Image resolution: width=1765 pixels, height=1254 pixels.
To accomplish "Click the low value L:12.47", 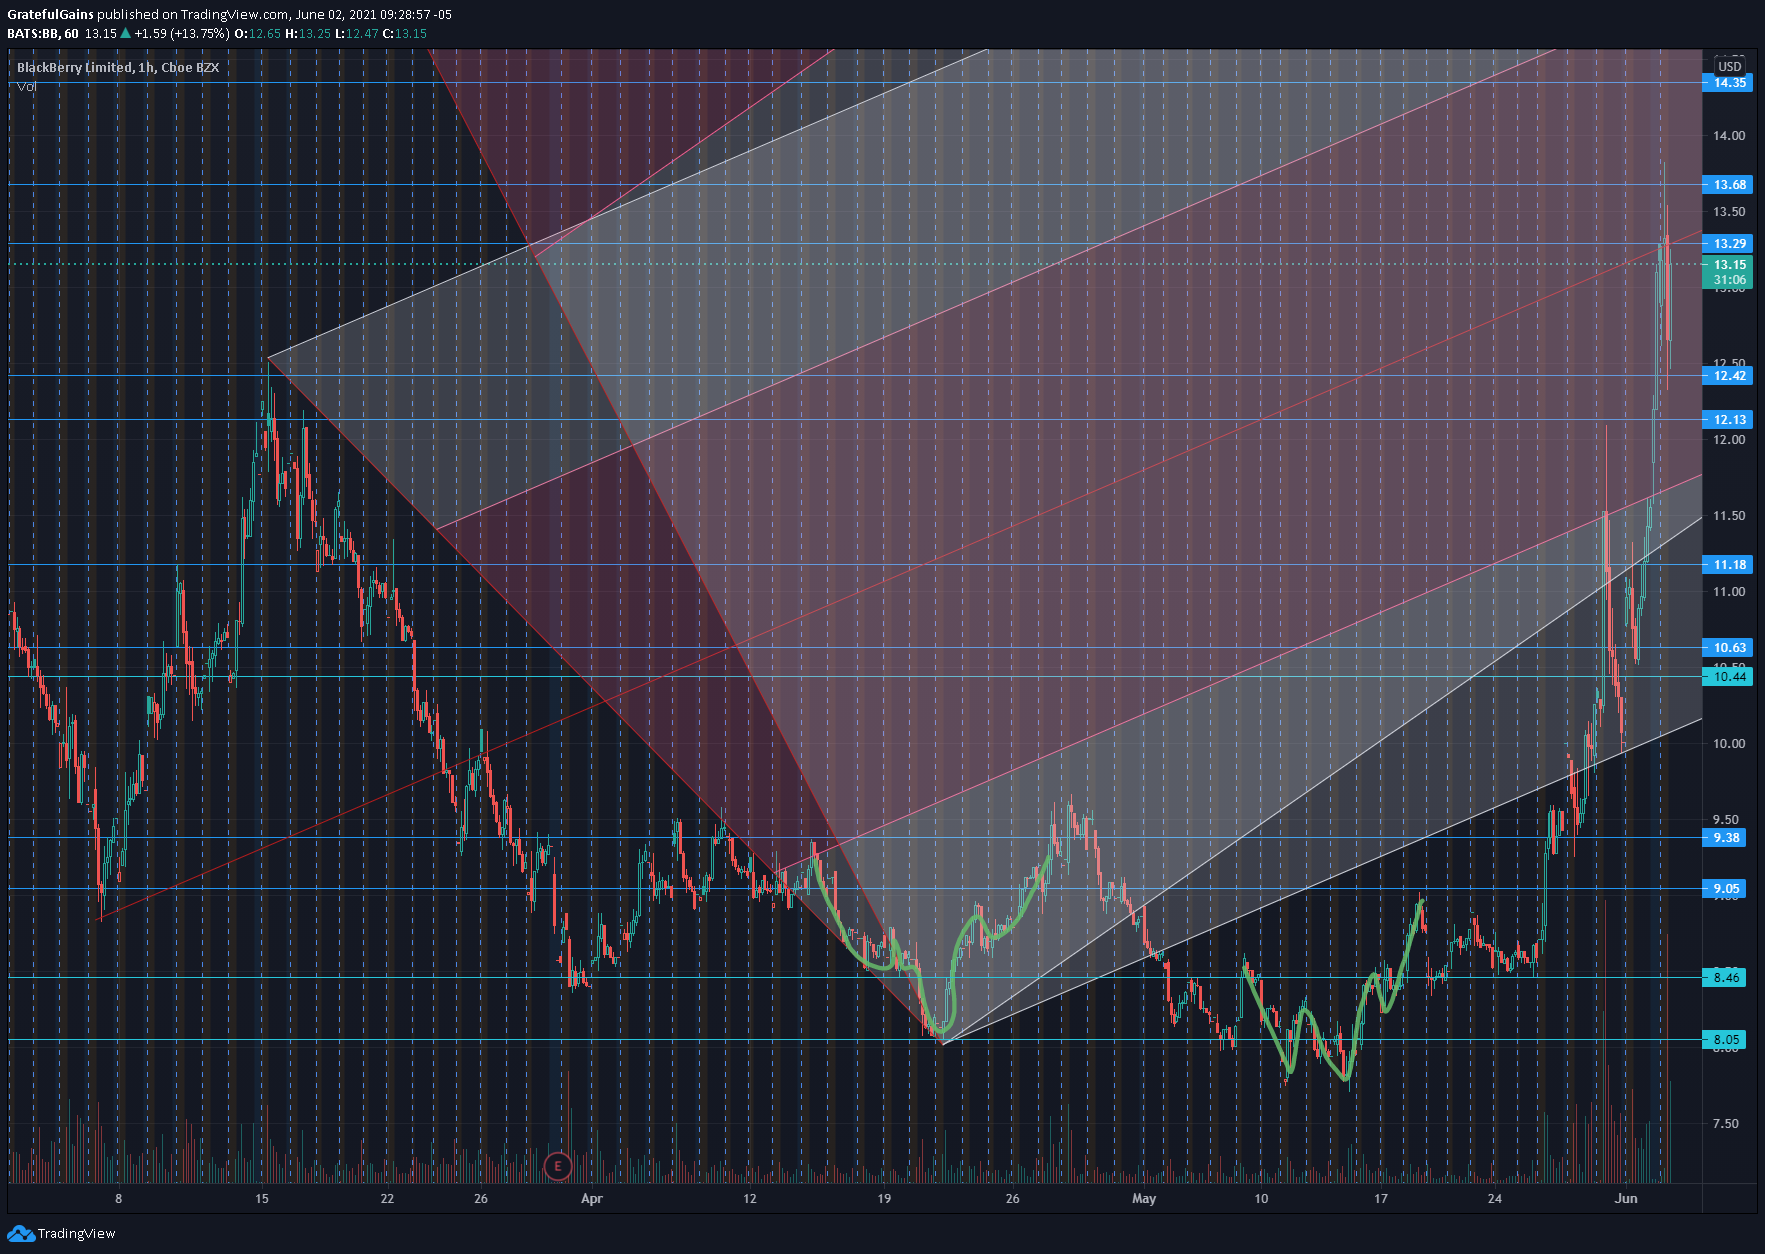I will click(357, 33).
